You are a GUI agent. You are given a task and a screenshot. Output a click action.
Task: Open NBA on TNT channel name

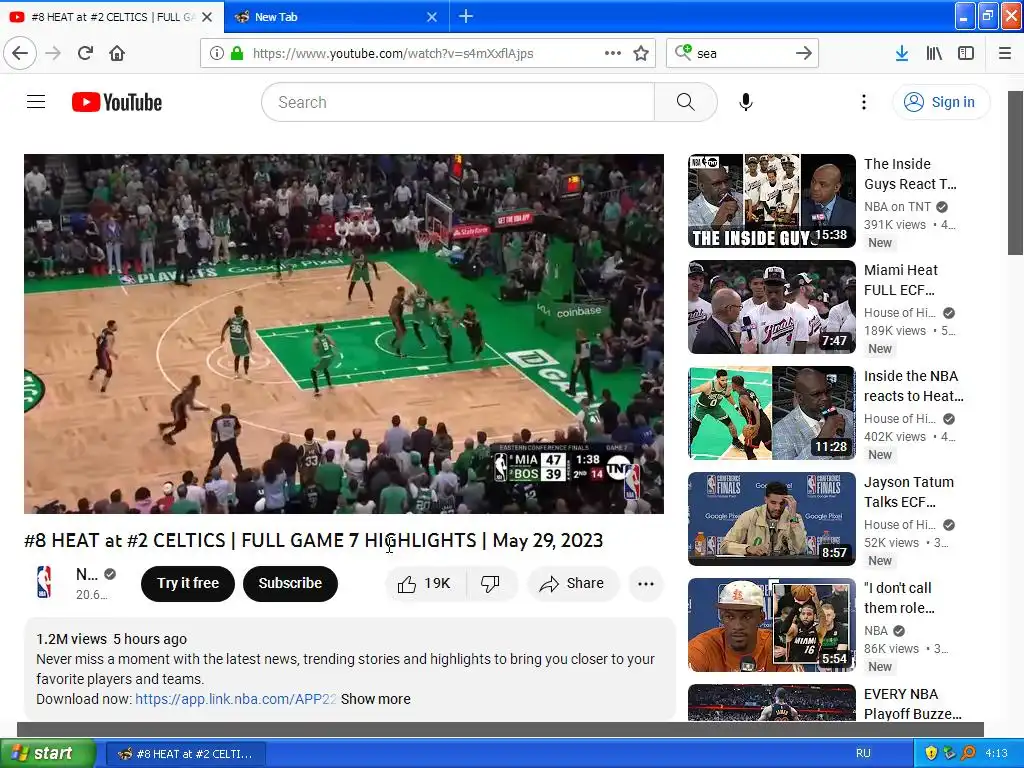(x=897, y=206)
